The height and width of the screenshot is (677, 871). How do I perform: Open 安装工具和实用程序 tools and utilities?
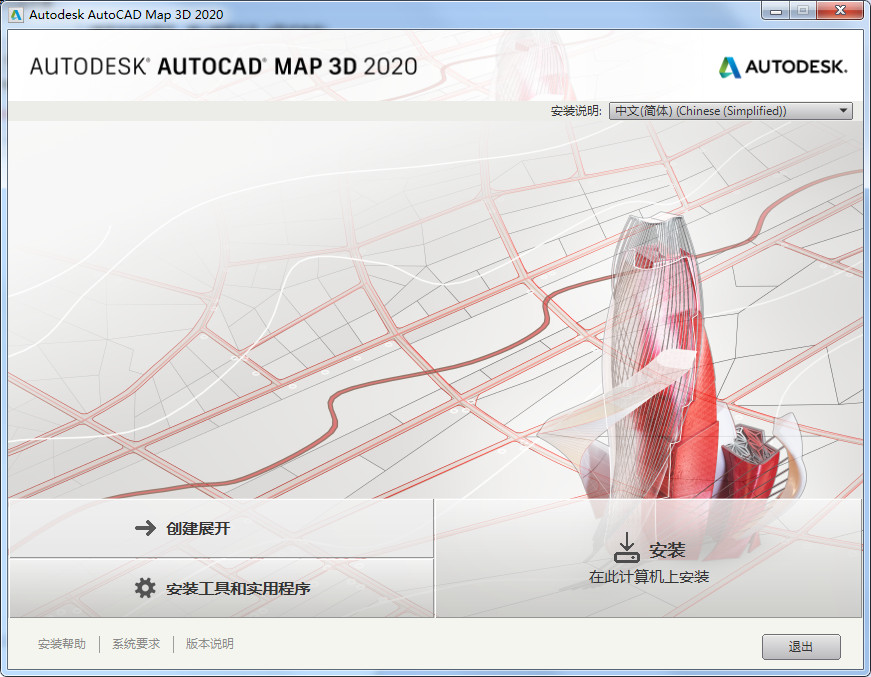click(x=221, y=588)
